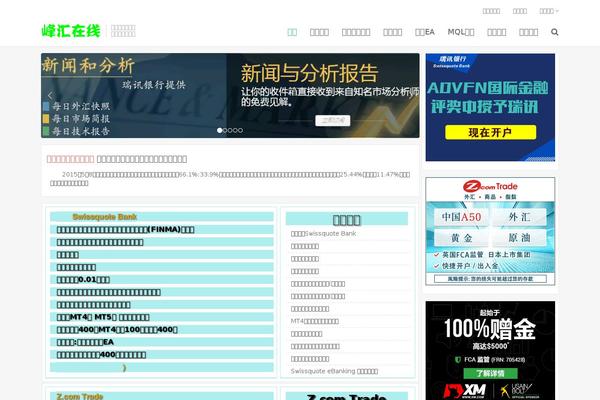Select the first carousel dot indicator
This screenshot has height=400, width=600.
tap(220, 131)
